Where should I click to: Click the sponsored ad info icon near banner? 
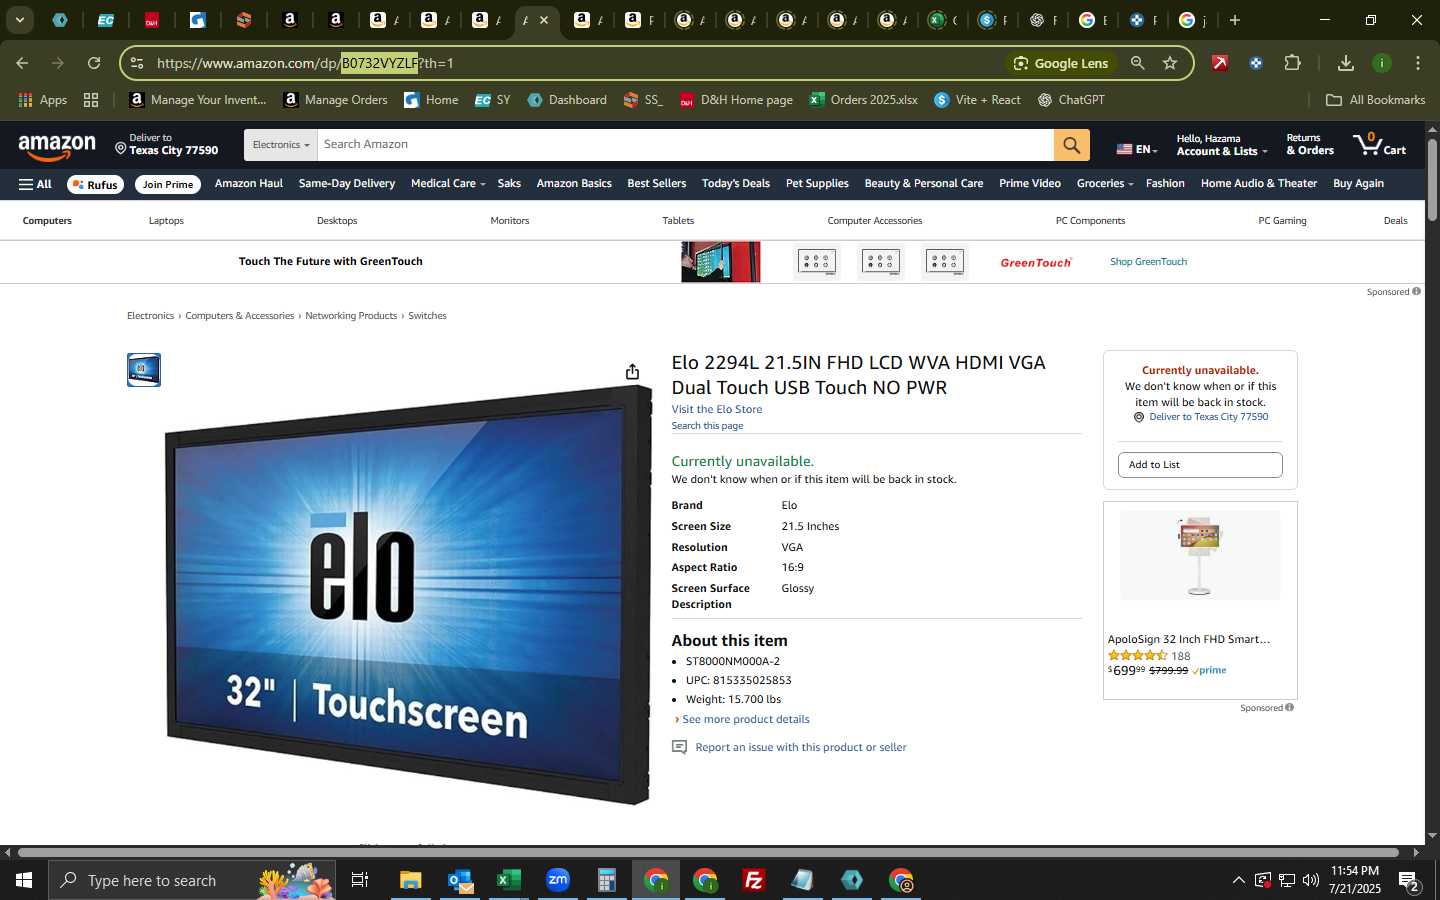point(1416,292)
